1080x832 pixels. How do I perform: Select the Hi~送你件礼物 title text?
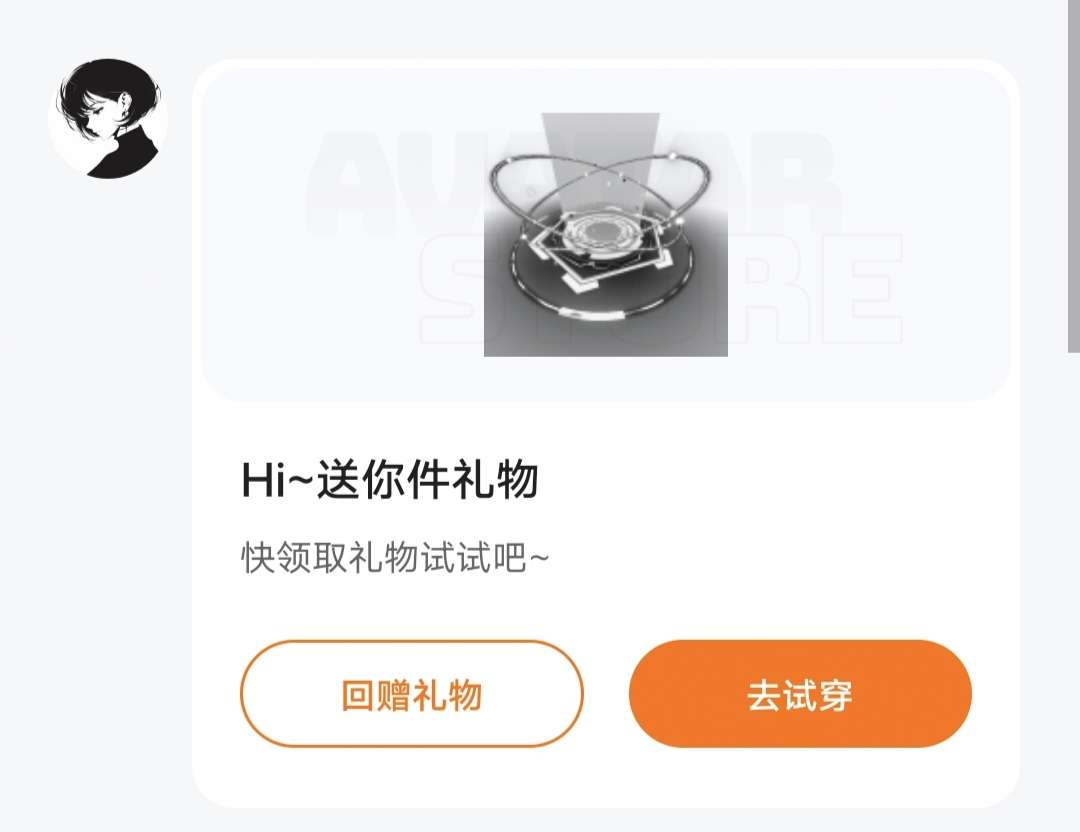click(x=389, y=480)
